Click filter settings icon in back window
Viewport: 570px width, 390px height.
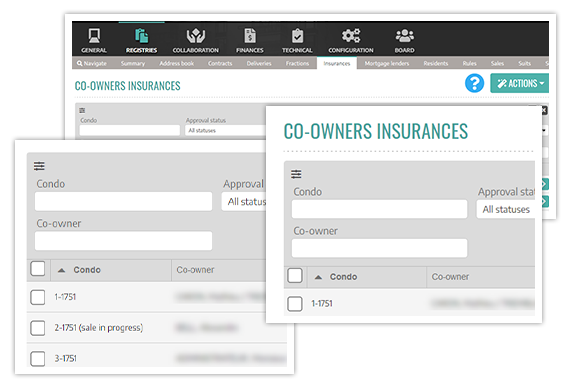(x=82, y=110)
